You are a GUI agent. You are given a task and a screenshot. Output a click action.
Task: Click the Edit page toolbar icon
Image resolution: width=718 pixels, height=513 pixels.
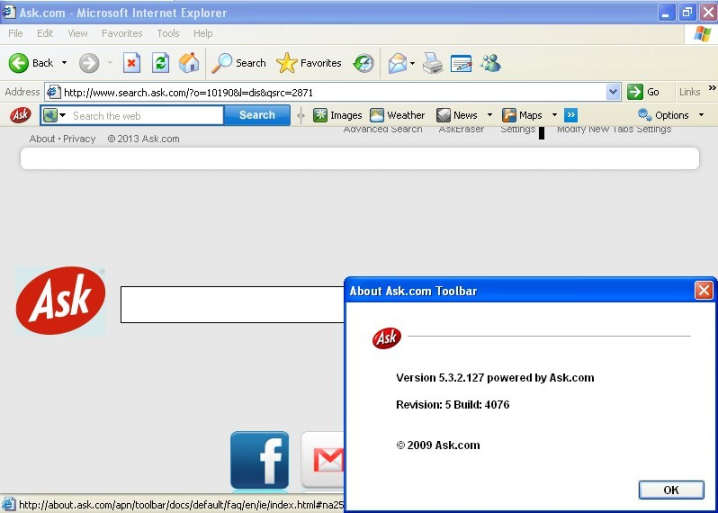pyautogui.click(x=461, y=63)
